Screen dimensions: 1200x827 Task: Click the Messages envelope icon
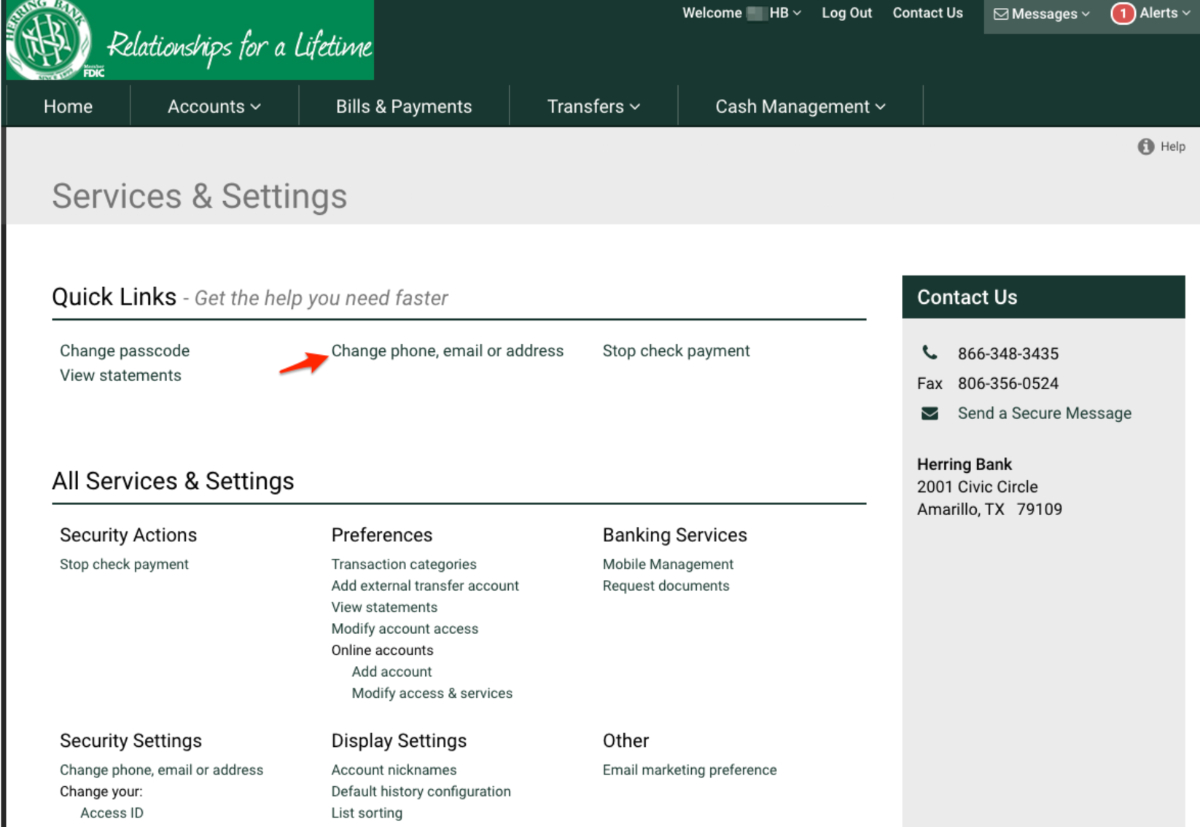point(1000,15)
